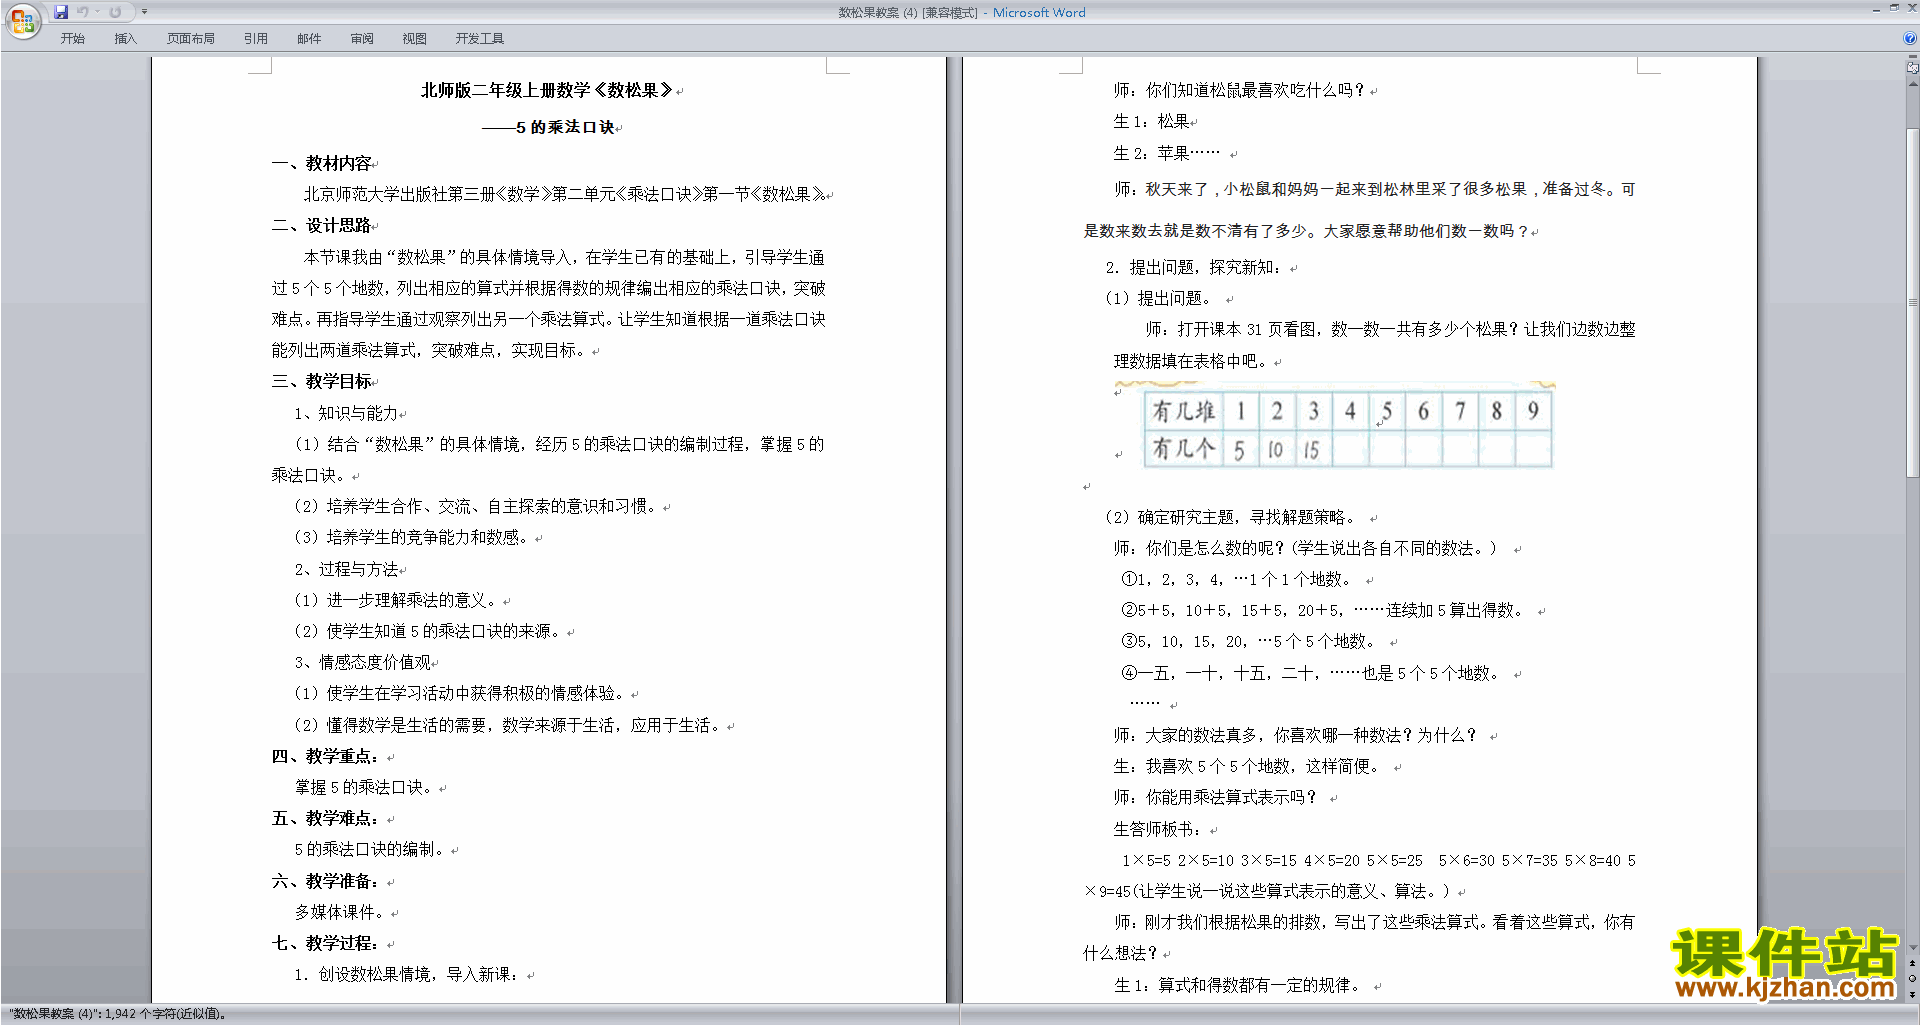Screen dimensions: 1920x1025
Task: Open Word Help question mark icon
Action: [x=1910, y=38]
